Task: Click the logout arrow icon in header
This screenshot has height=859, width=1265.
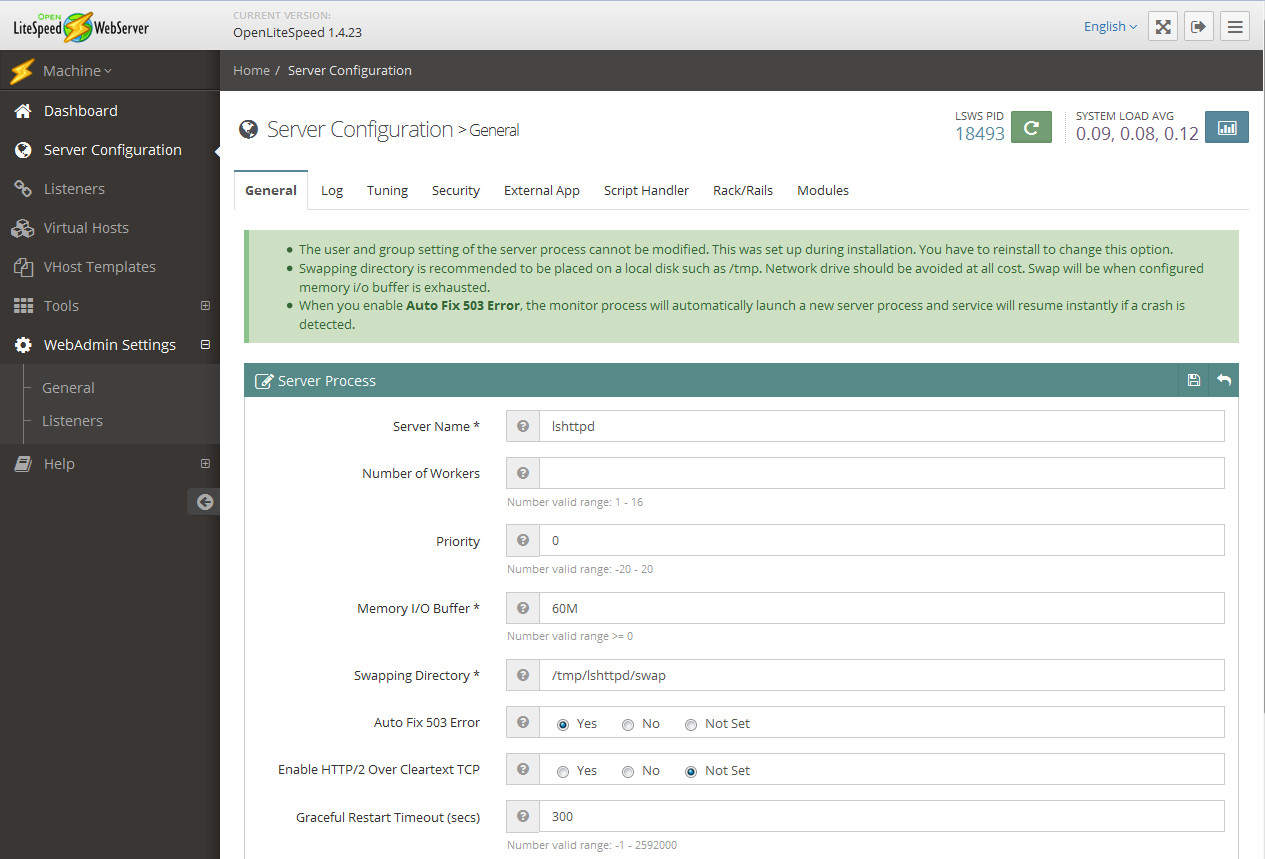Action: 1199,27
